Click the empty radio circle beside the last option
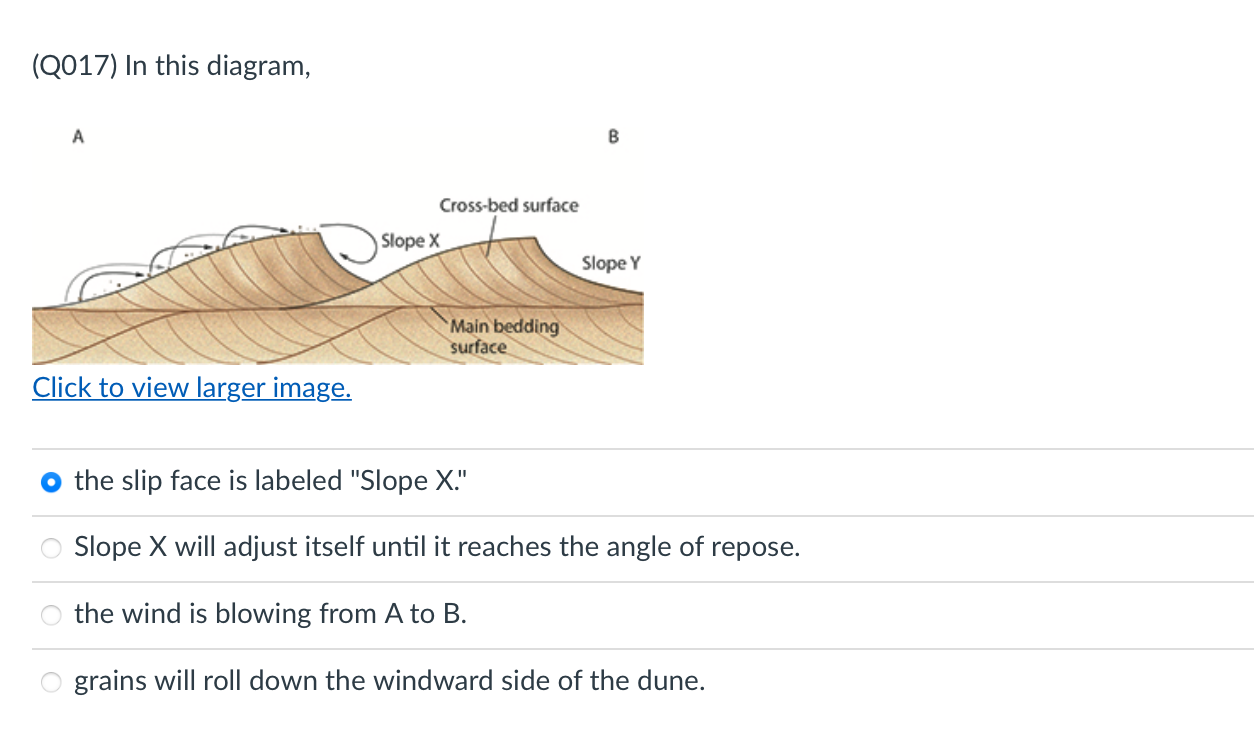1254x744 pixels. (51, 682)
